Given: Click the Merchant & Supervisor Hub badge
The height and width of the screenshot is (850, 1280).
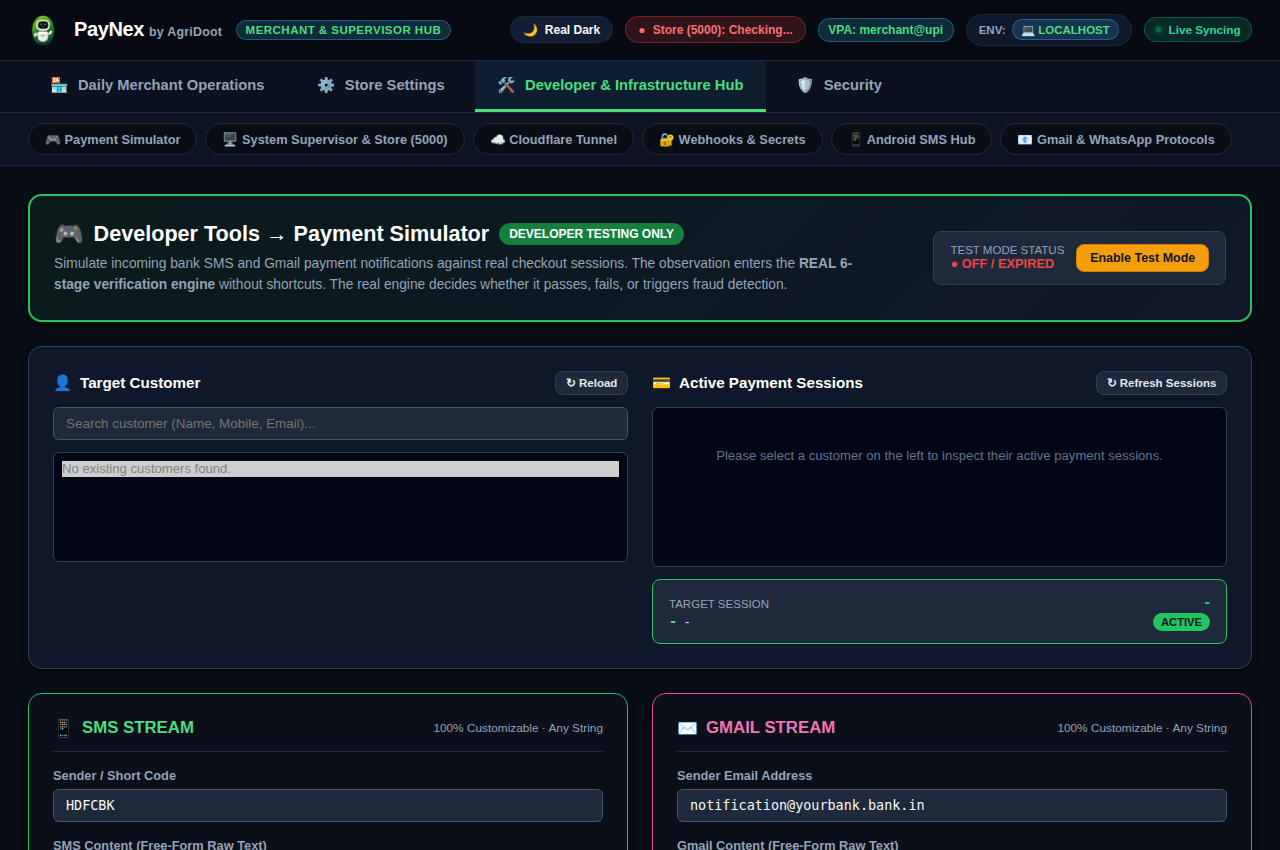Looking at the screenshot, I should pos(343,30).
